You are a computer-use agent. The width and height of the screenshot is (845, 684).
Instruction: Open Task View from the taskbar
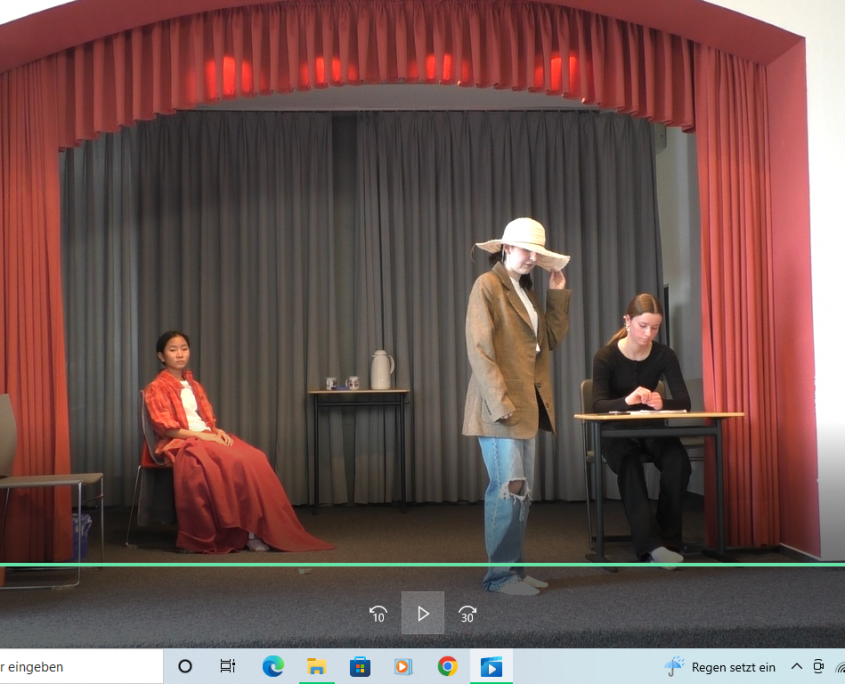click(x=228, y=666)
